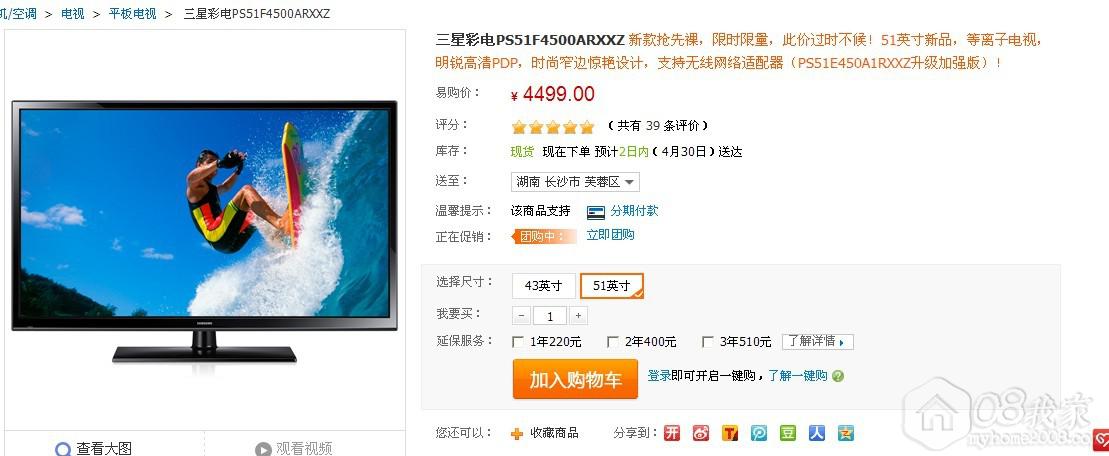Click the green help icon after 了解一键购
The image size is (1109, 456).
(x=838, y=376)
